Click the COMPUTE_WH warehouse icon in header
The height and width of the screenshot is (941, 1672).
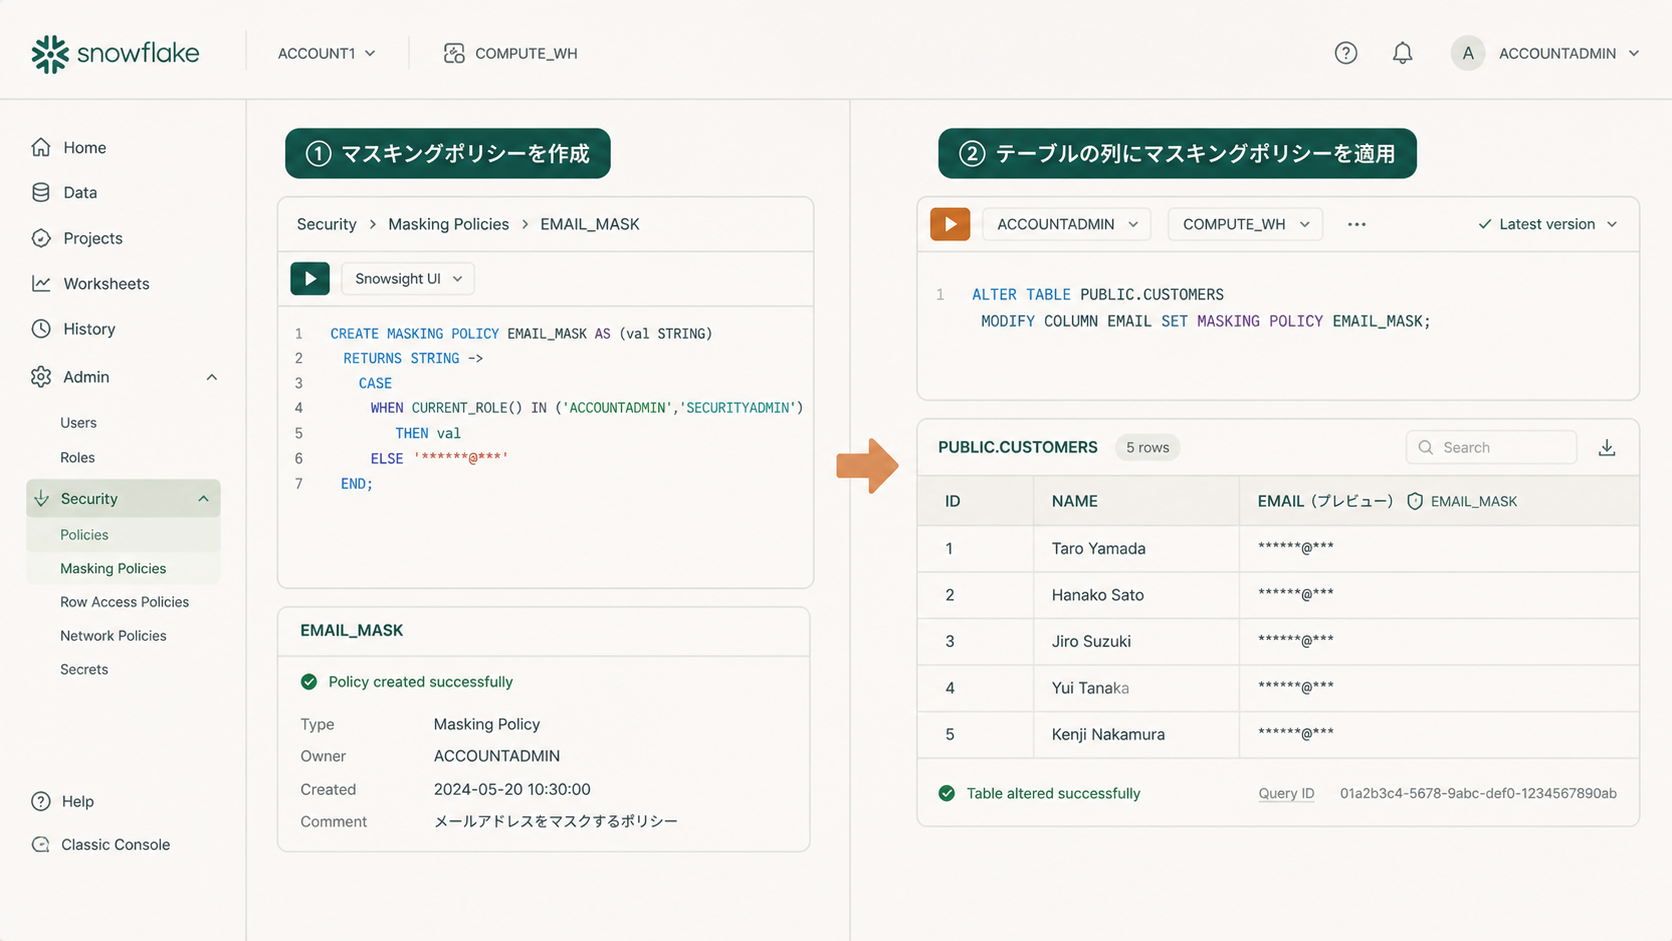click(454, 53)
